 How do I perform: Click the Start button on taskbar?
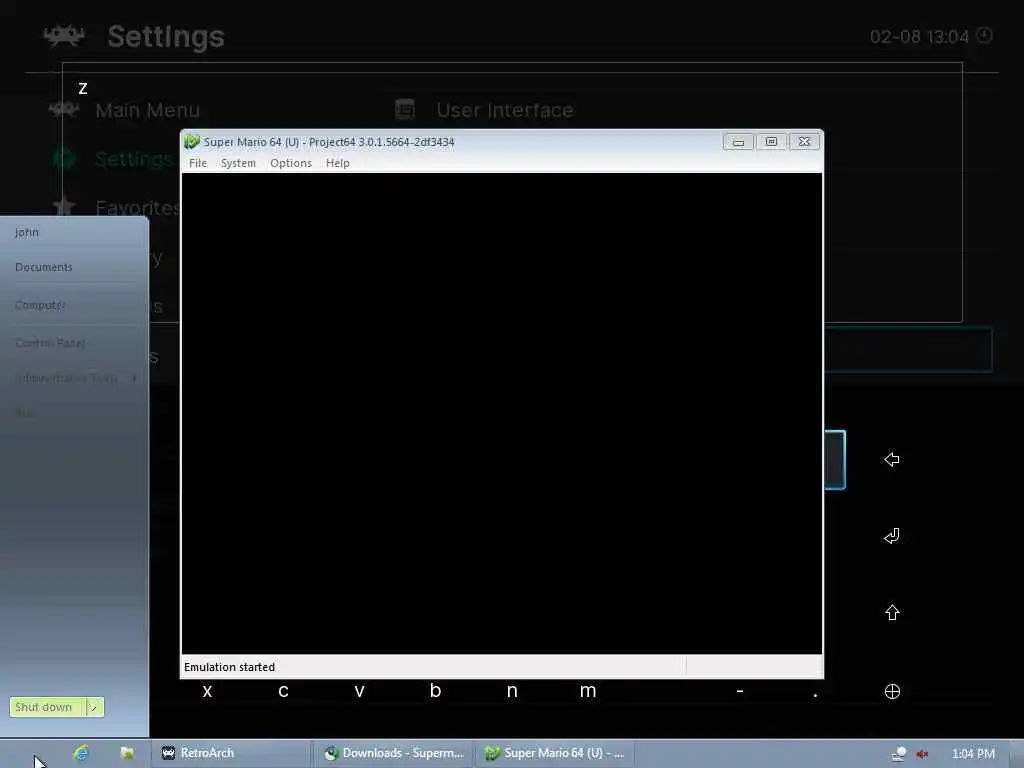tap(33, 754)
